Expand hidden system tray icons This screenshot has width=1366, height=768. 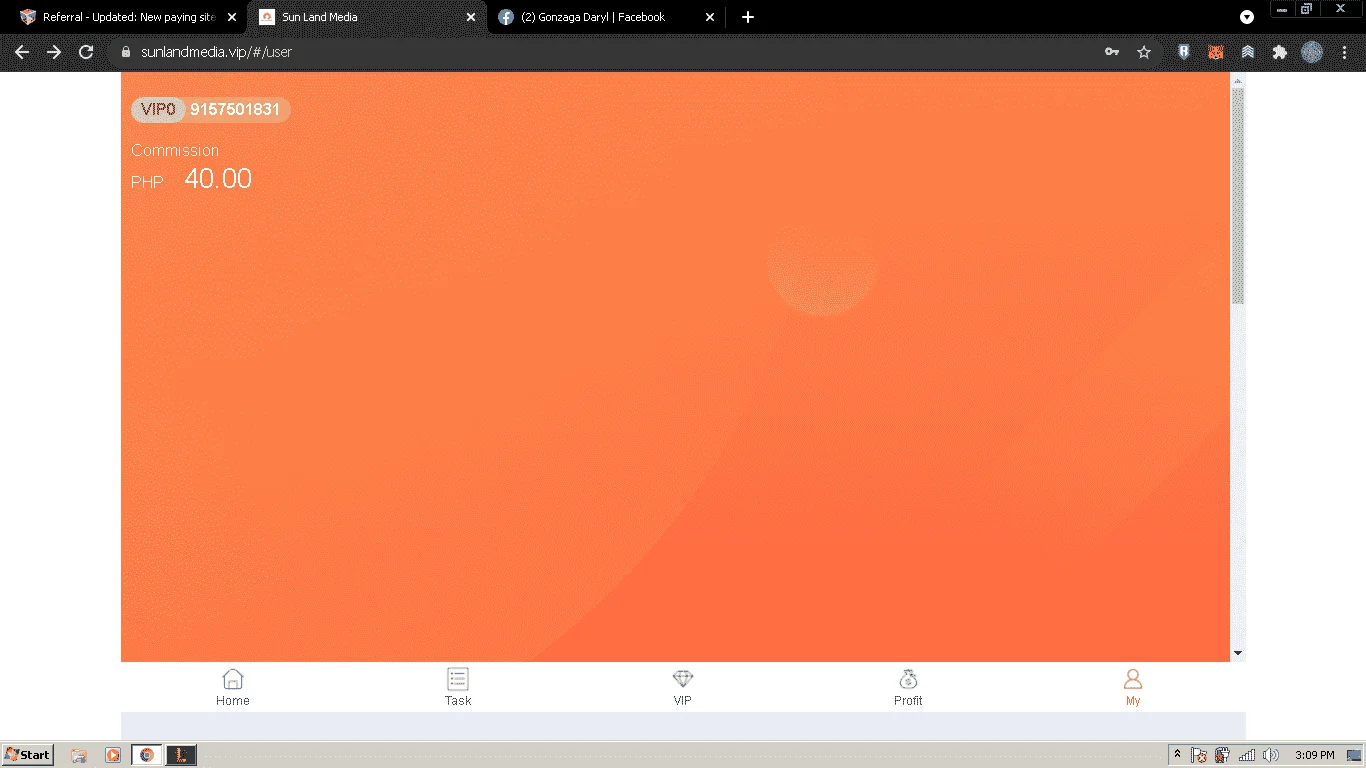point(1178,755)
